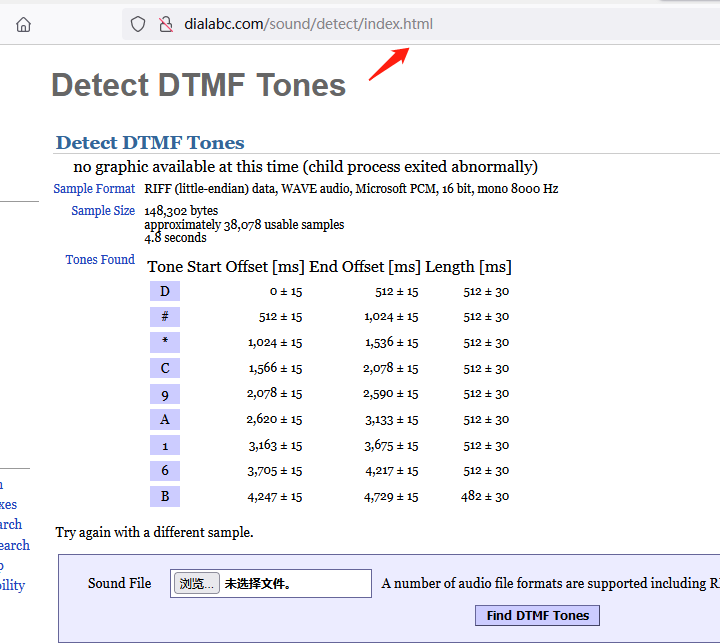Click the blue Detect DTMF Tones heading

(150, 143)
